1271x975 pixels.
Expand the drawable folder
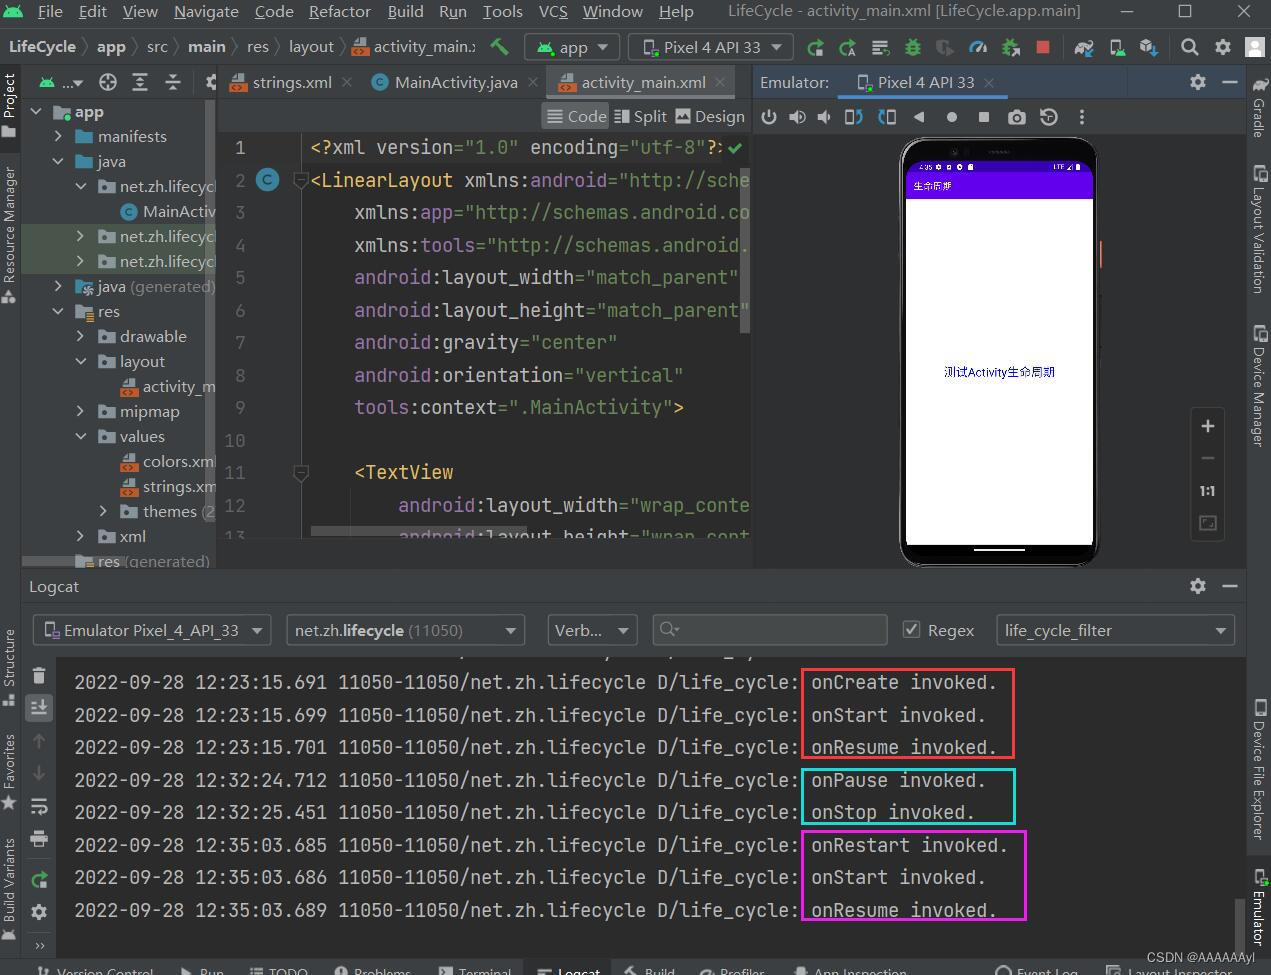pyautogui.click(x=81, y=336)
